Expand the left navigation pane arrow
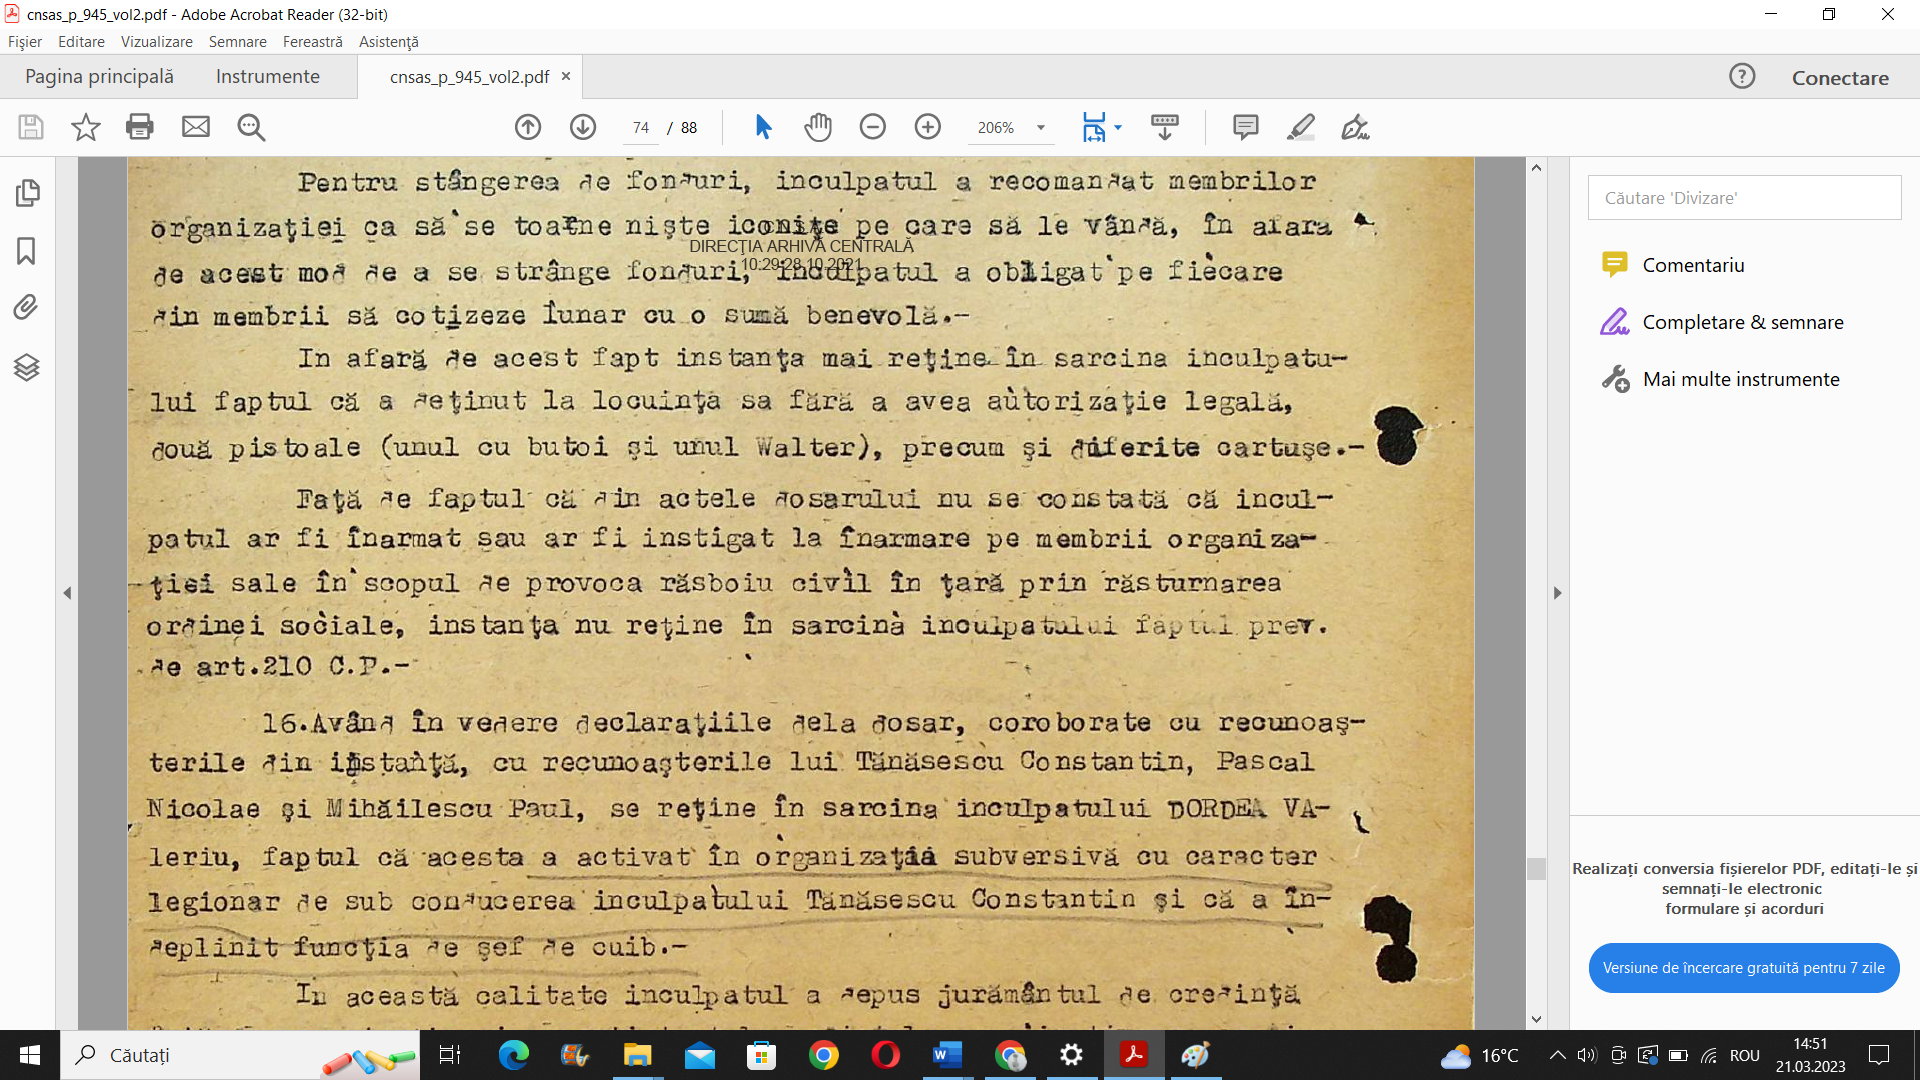This screenshot has height=1080, width=1920. tap(67, 593)
